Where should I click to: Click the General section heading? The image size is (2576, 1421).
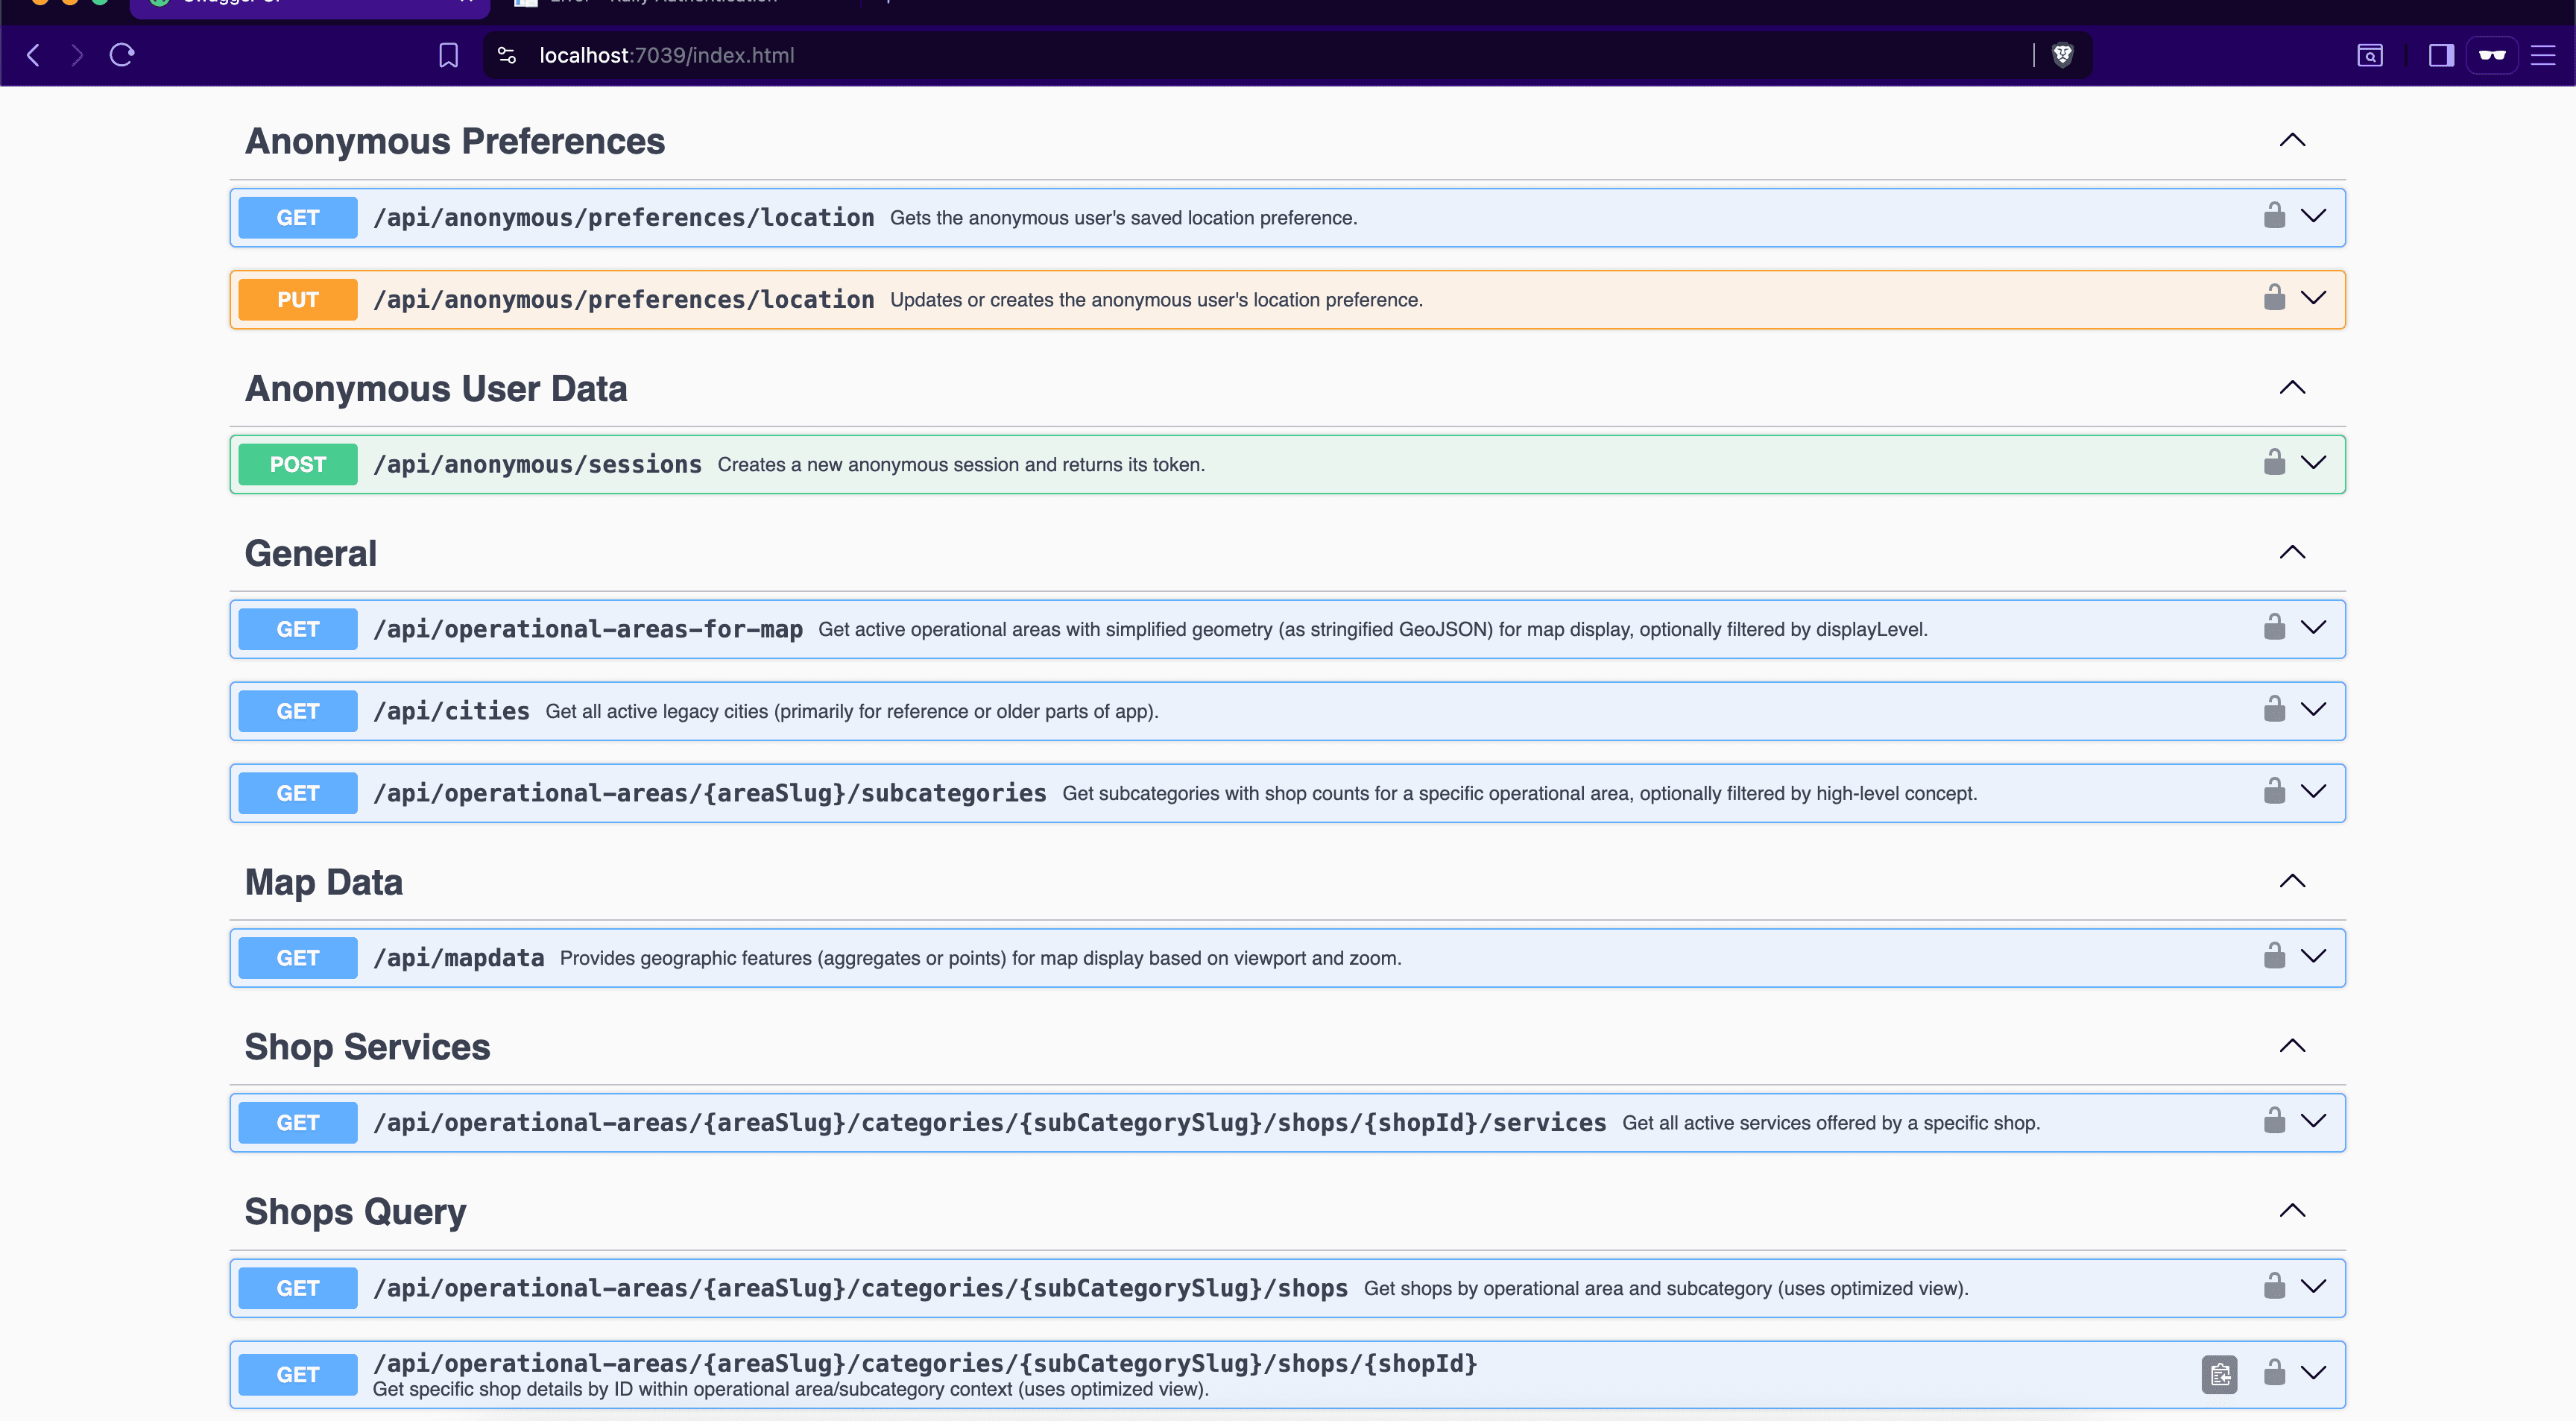coord(311,553)
